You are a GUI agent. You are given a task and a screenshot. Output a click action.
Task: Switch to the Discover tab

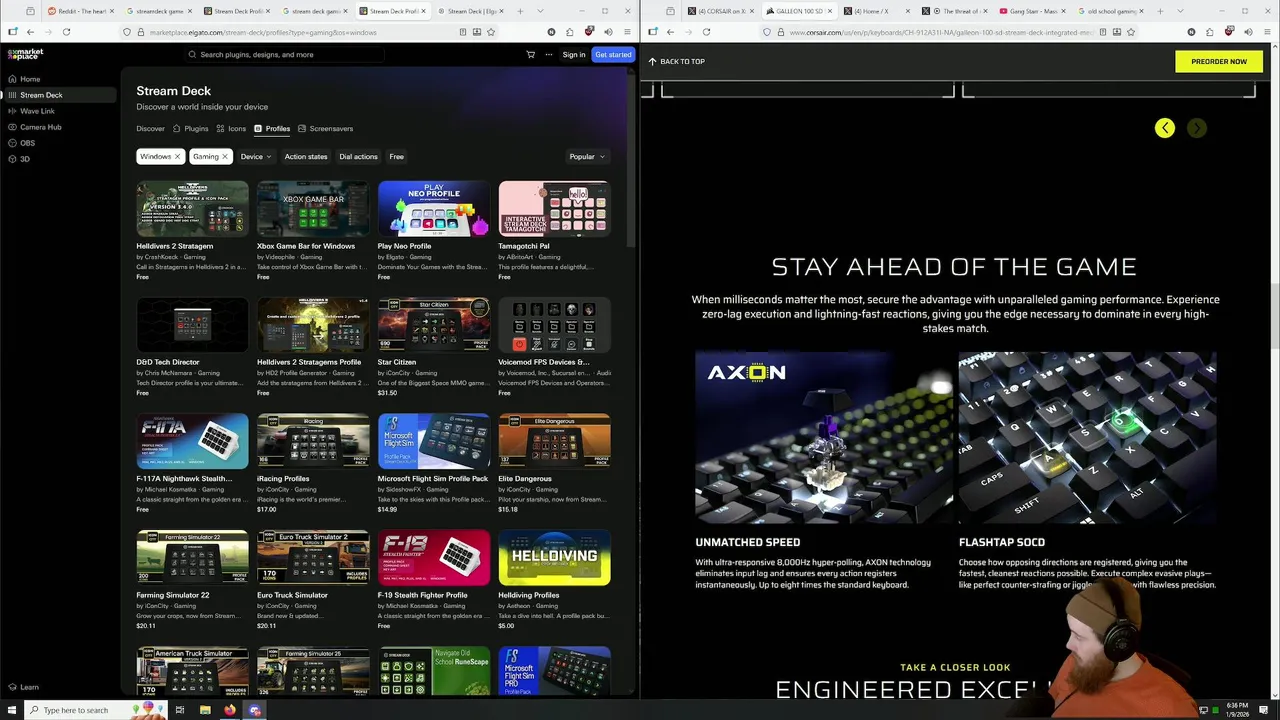150,128
